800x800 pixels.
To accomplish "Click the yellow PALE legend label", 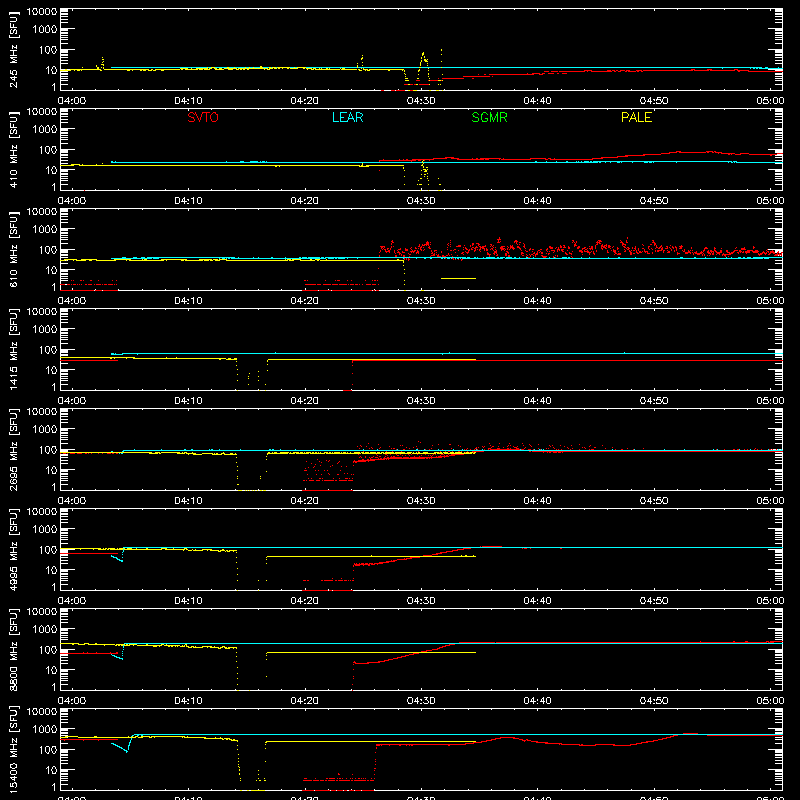I will coord(636,117).
